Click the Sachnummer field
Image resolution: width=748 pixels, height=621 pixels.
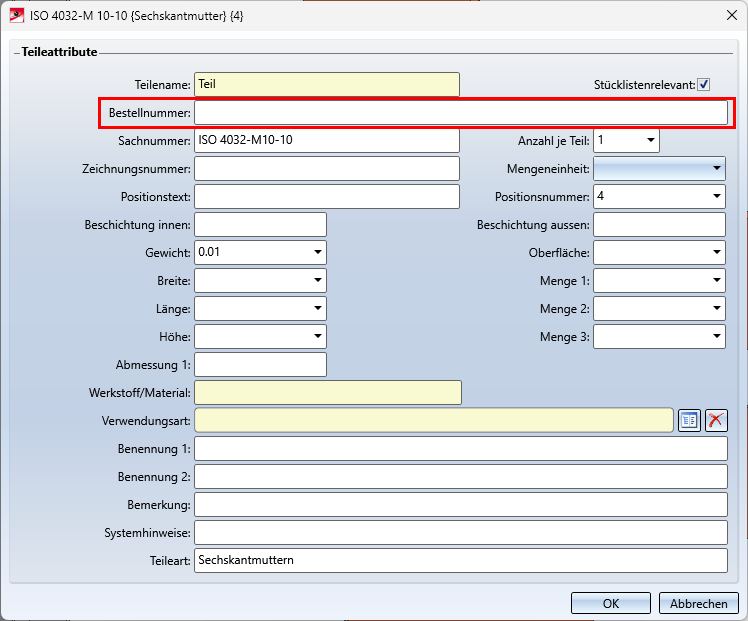coord(326,141)
